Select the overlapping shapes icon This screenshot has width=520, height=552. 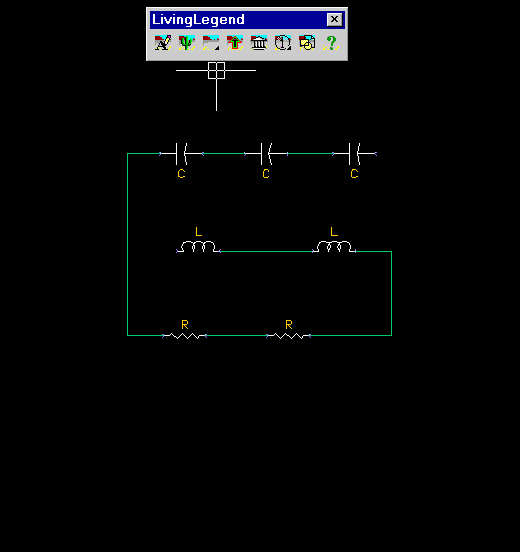307,43
